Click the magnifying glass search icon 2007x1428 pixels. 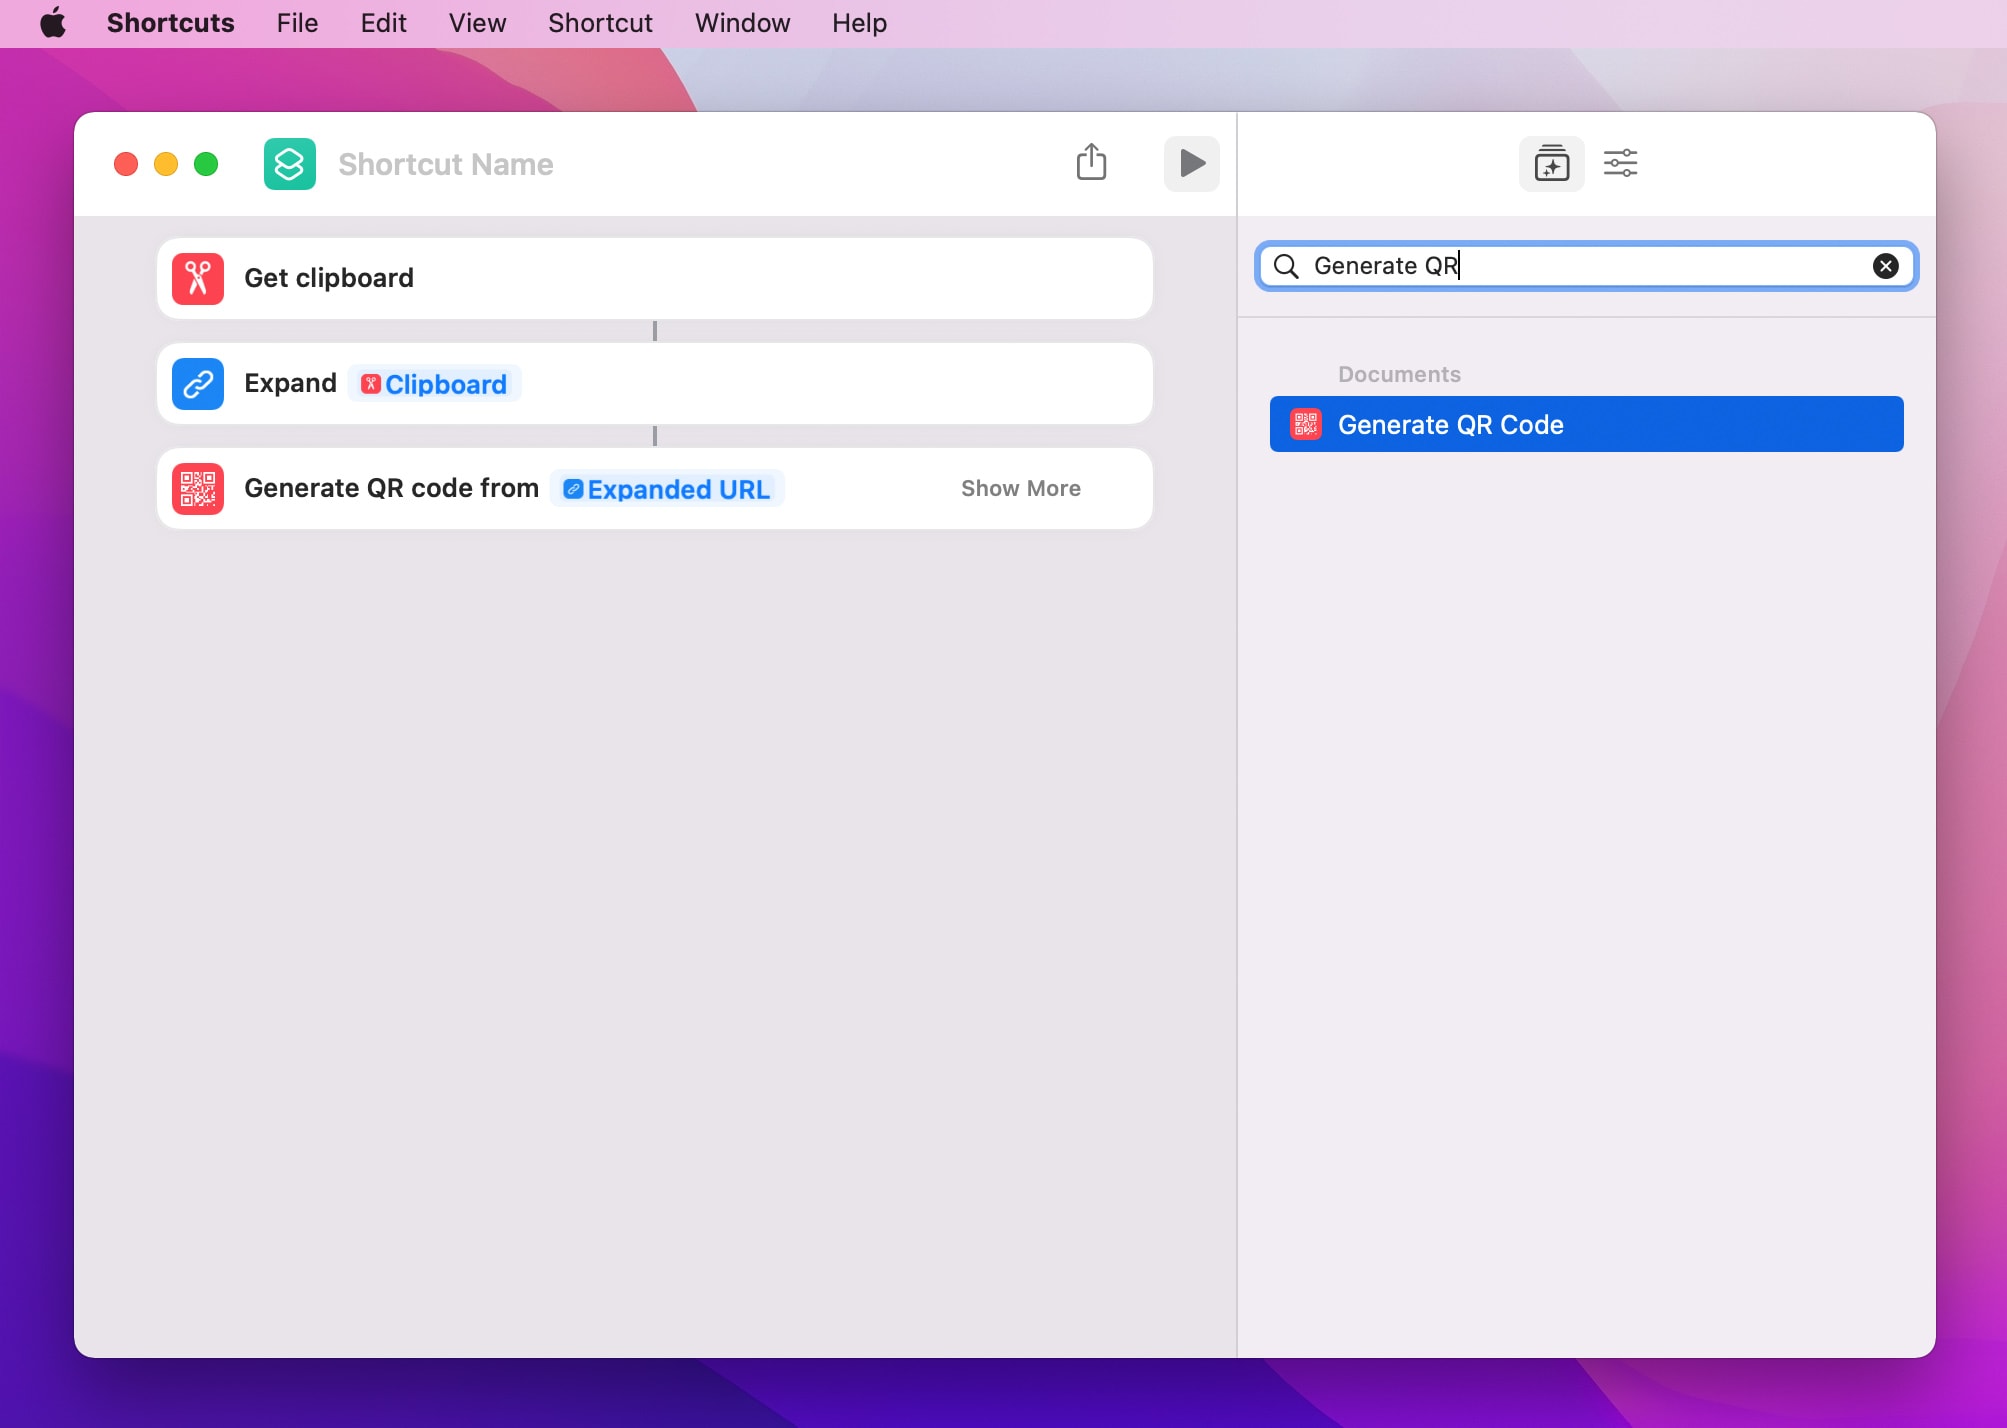click(x=1286, y=266)
